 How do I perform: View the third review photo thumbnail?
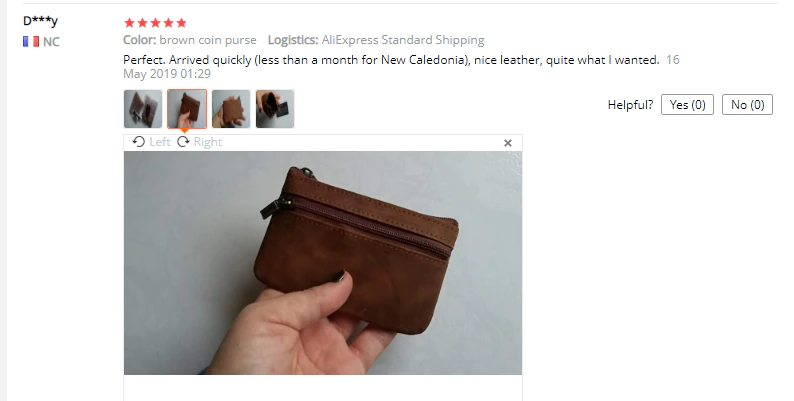(x=231, y=109)
